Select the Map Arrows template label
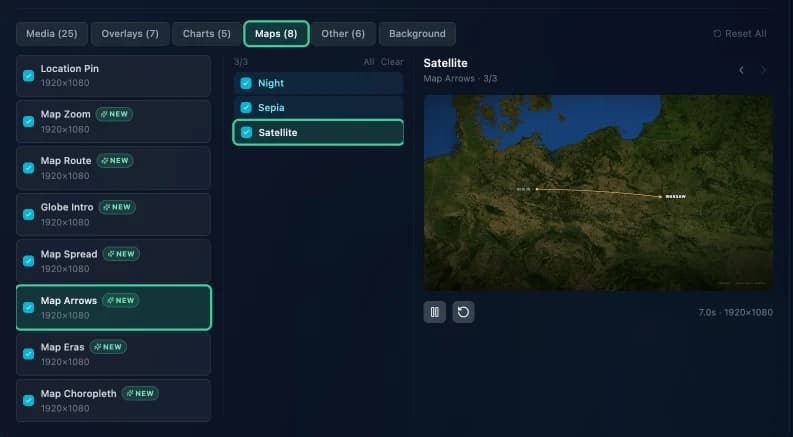The height and width of the screenshot is (437, 793). pos(69,300)
